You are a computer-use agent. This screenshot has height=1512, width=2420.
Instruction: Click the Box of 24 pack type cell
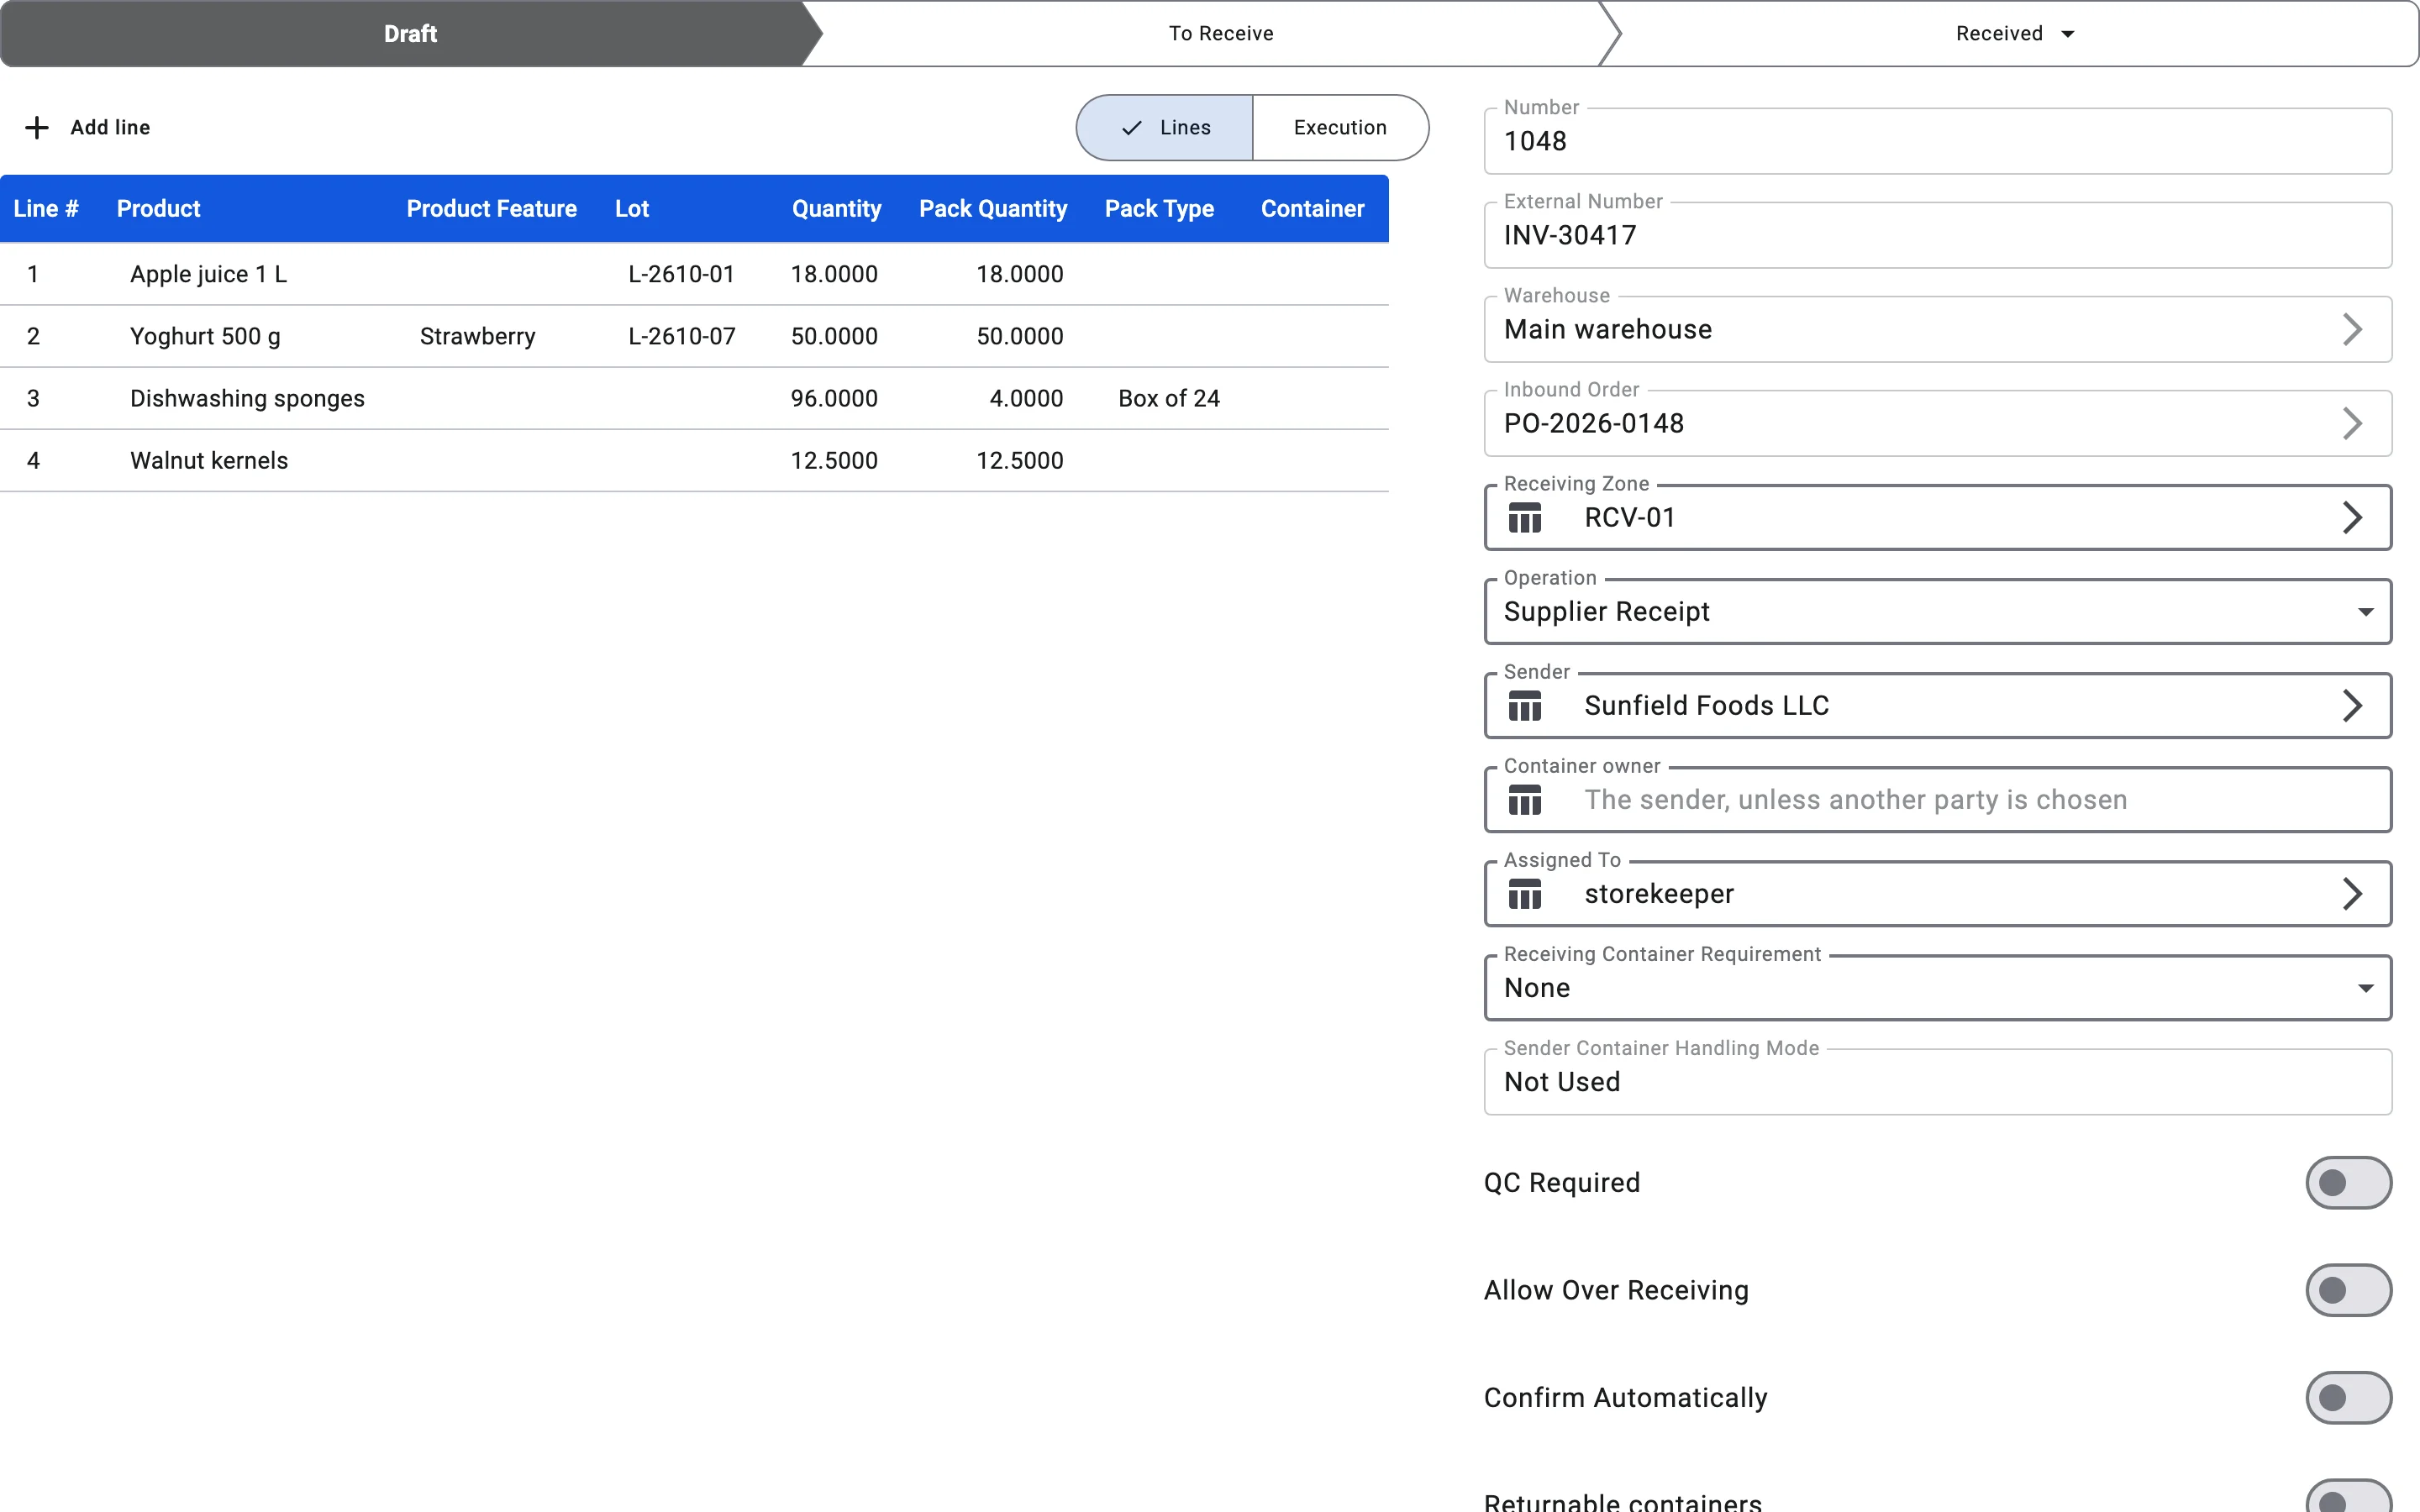point(1168,399)
